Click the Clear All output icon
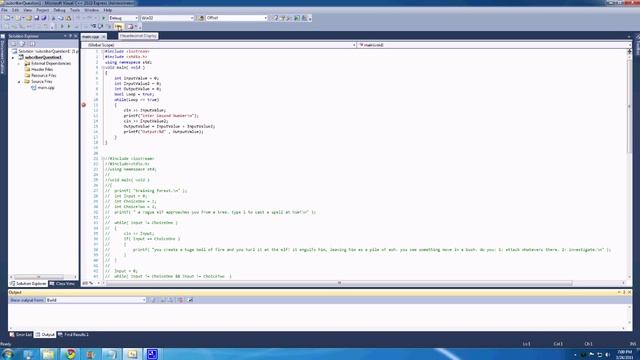Image resolution: width=640 pixels, height=360 pixels. point(180,300)
